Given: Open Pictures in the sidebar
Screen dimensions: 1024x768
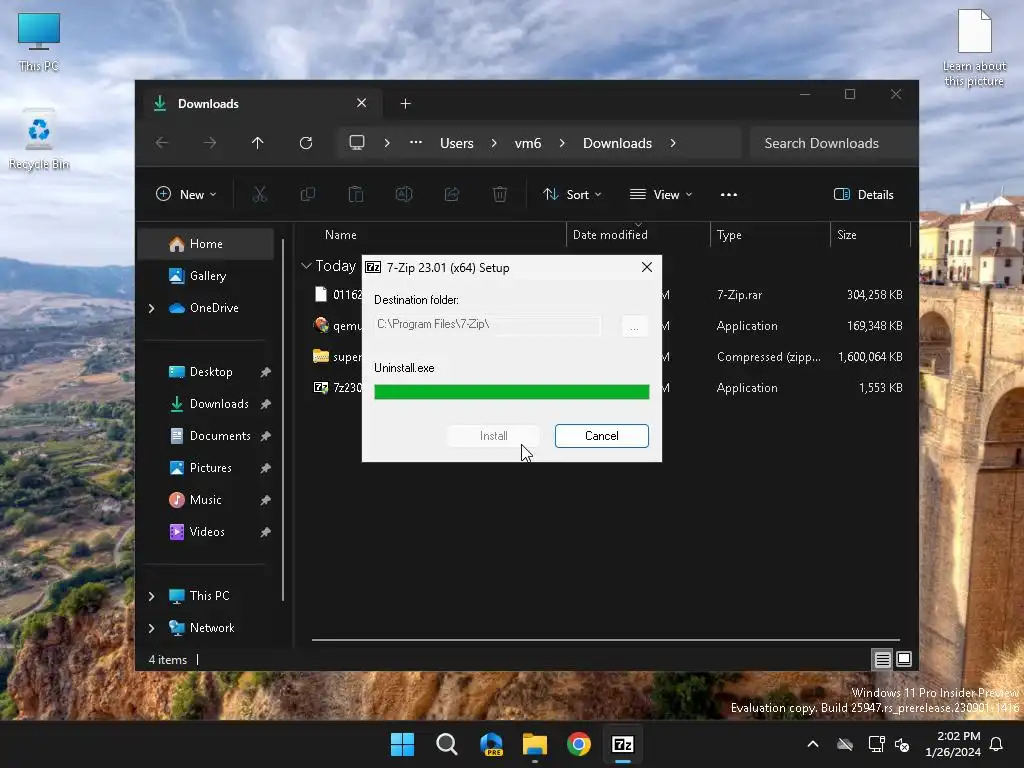Looking at the screenshot, I should 210,468.
